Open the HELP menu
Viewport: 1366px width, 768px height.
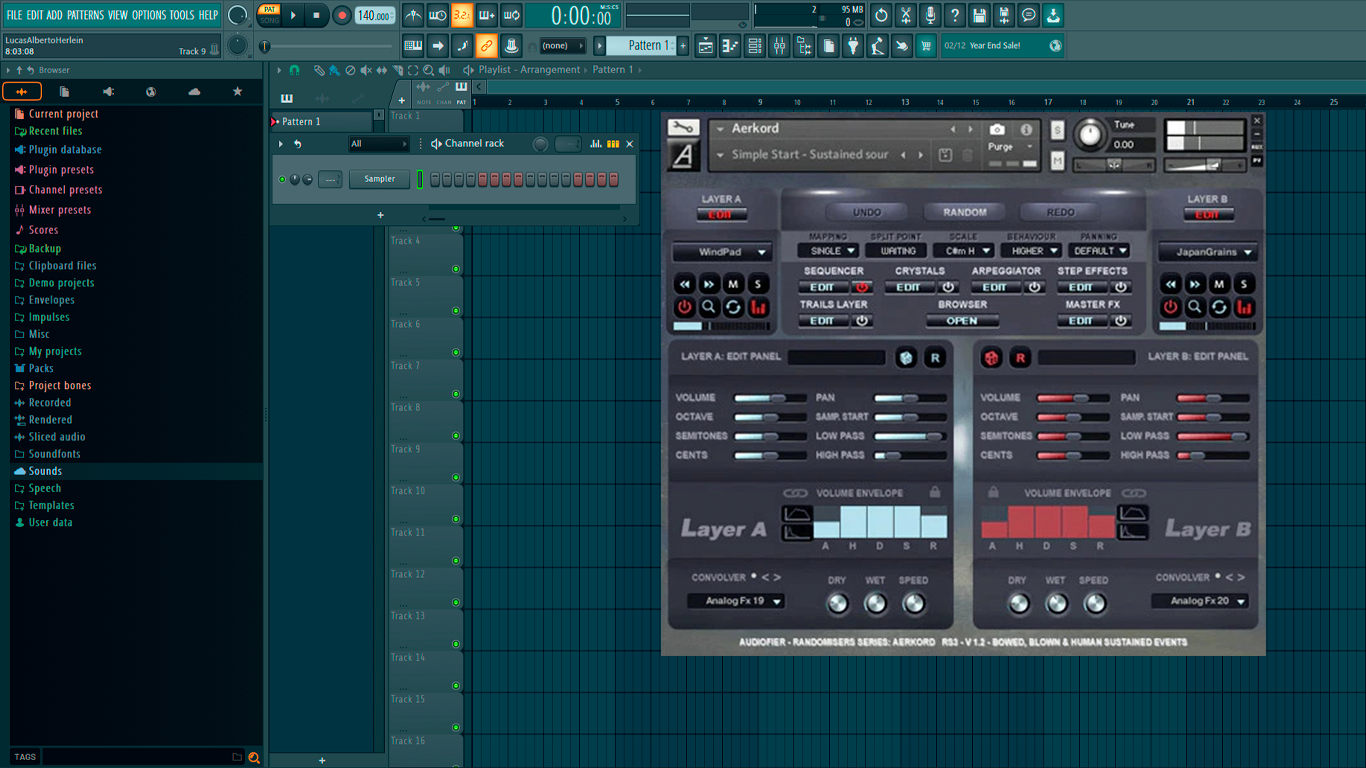[x=208, y=15]
